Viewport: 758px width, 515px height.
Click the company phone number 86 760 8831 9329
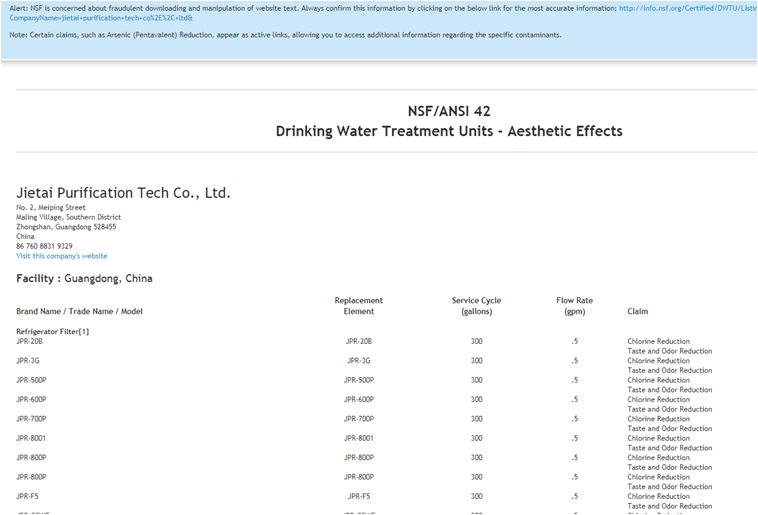44,246
